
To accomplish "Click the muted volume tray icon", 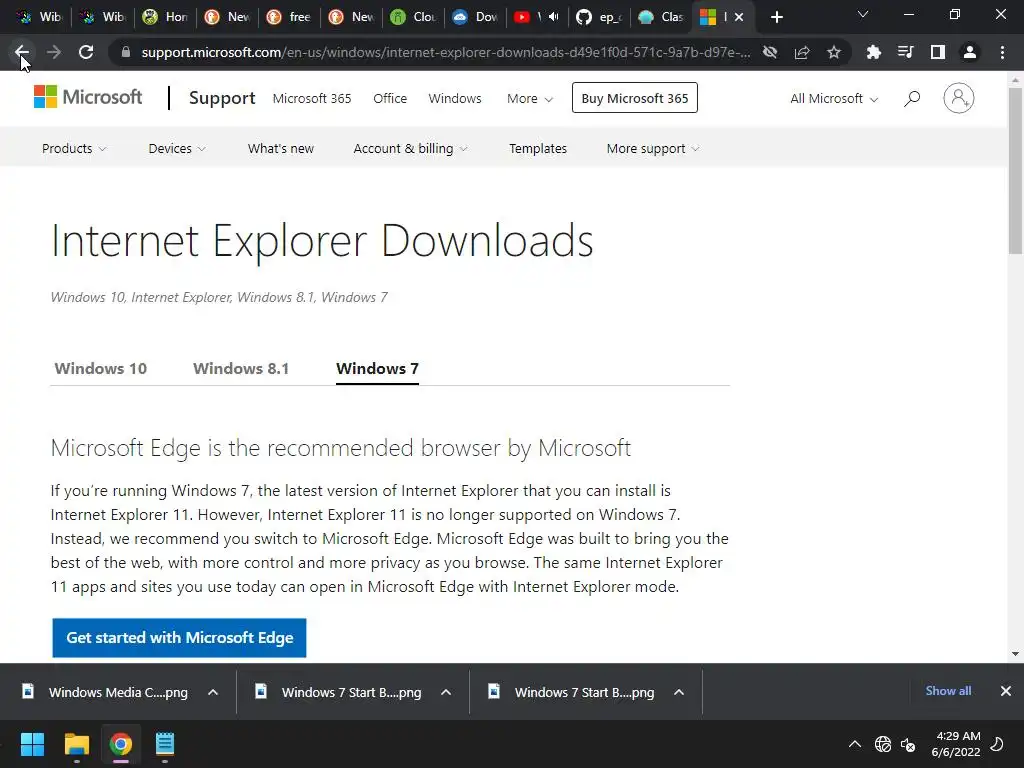I will coord(908,744).
